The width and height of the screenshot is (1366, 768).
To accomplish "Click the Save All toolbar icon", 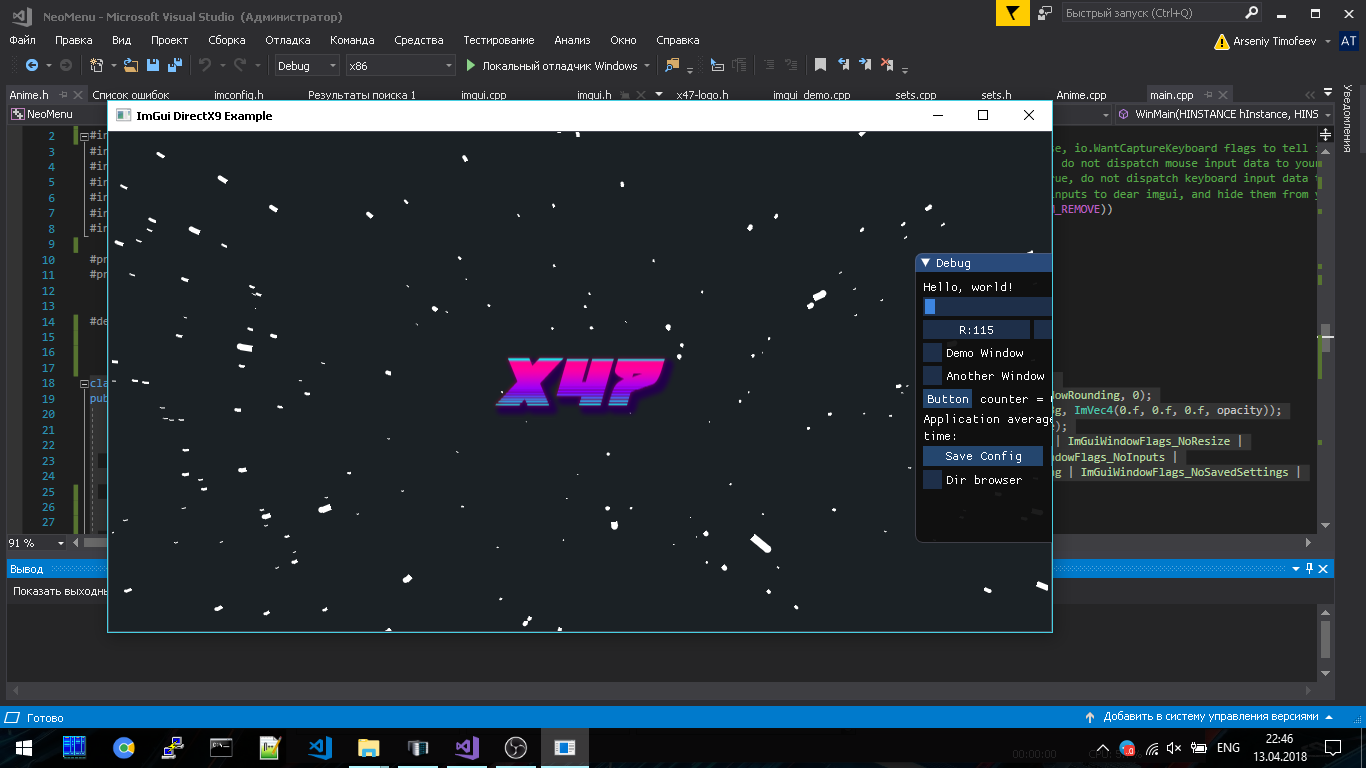I will 173,65.
